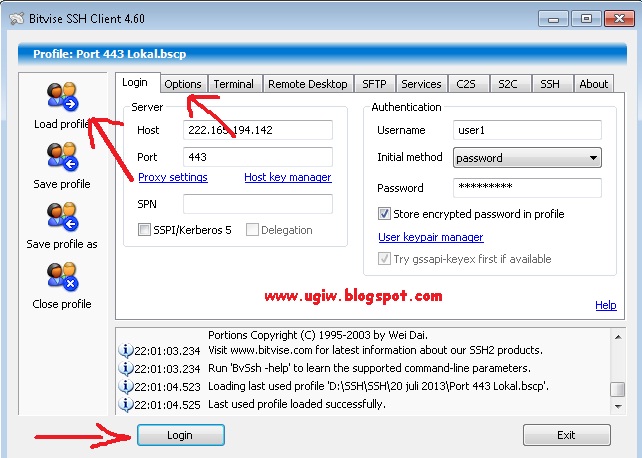Switch to the C2S tab
The height and width of the screenshot is (458, 642).
point(466,84)
